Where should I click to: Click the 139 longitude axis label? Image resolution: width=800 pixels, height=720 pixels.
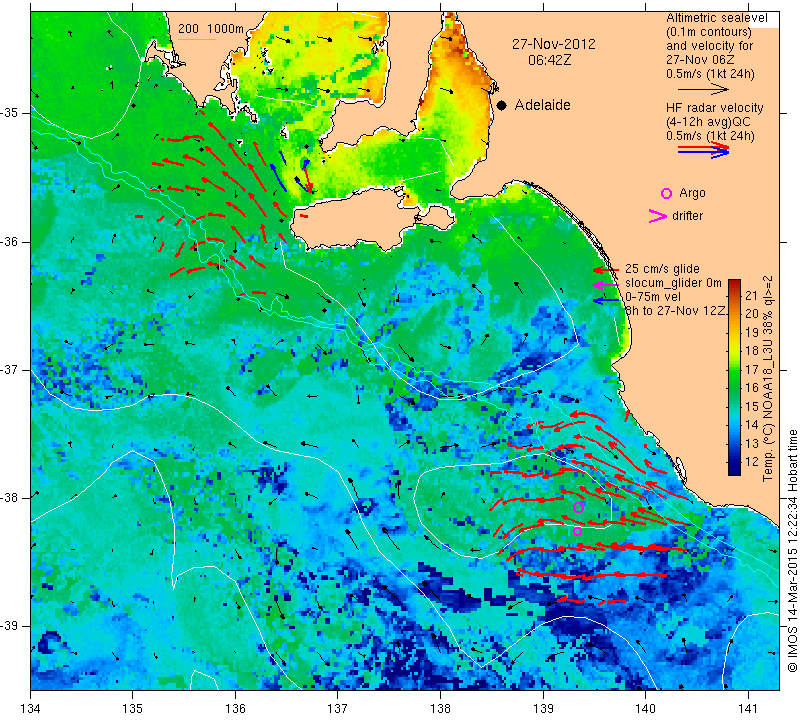[543, 708]
